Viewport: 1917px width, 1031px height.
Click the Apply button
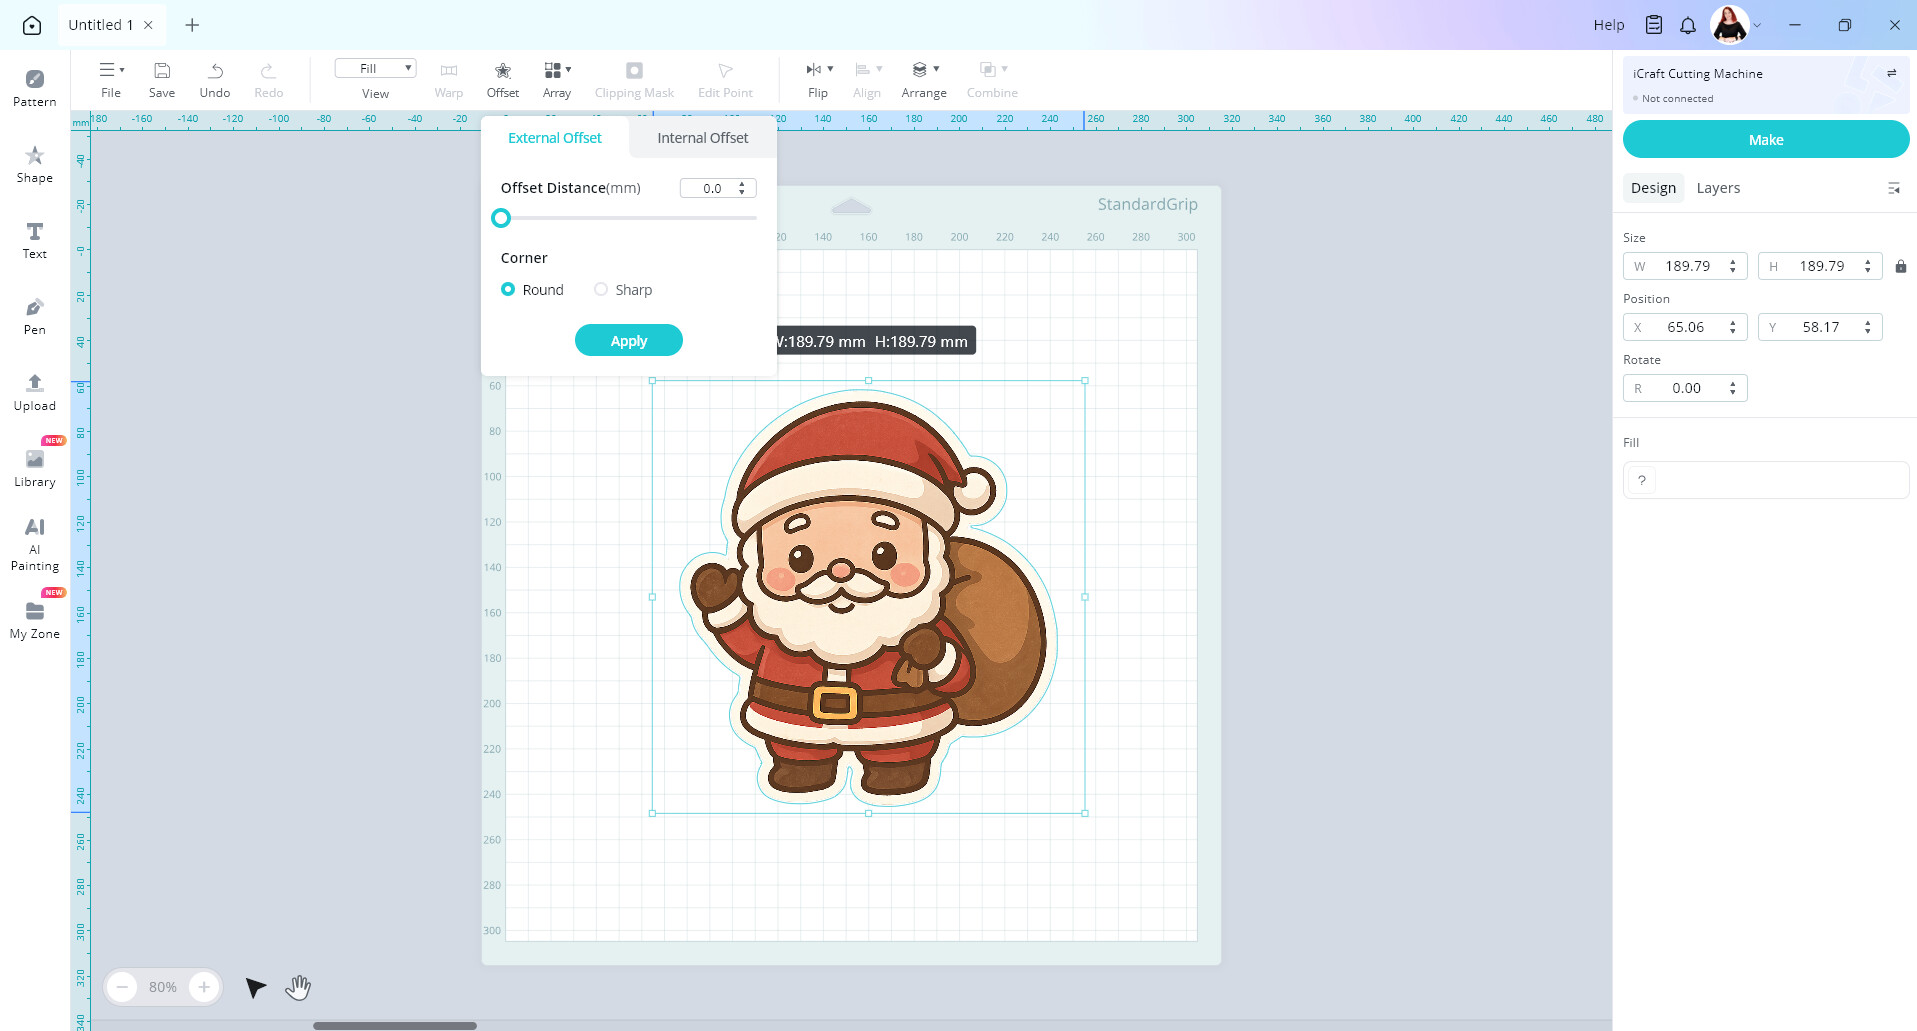click(x=629, y=340)
